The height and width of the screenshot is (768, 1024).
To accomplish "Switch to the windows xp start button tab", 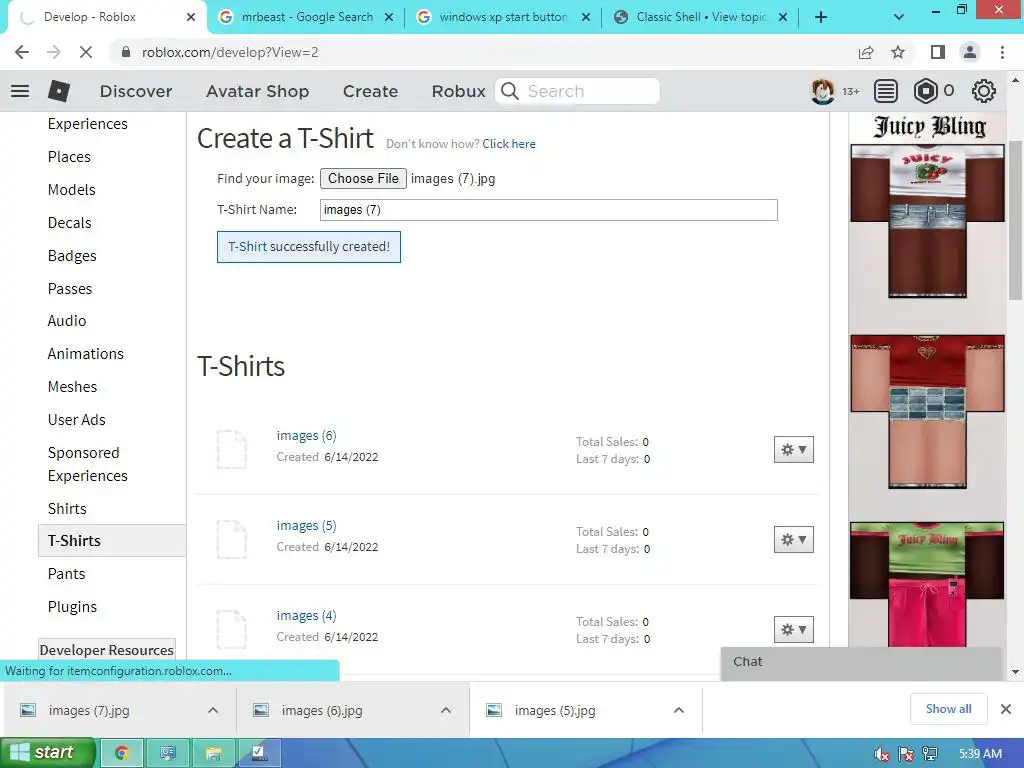I will (503, 17).
